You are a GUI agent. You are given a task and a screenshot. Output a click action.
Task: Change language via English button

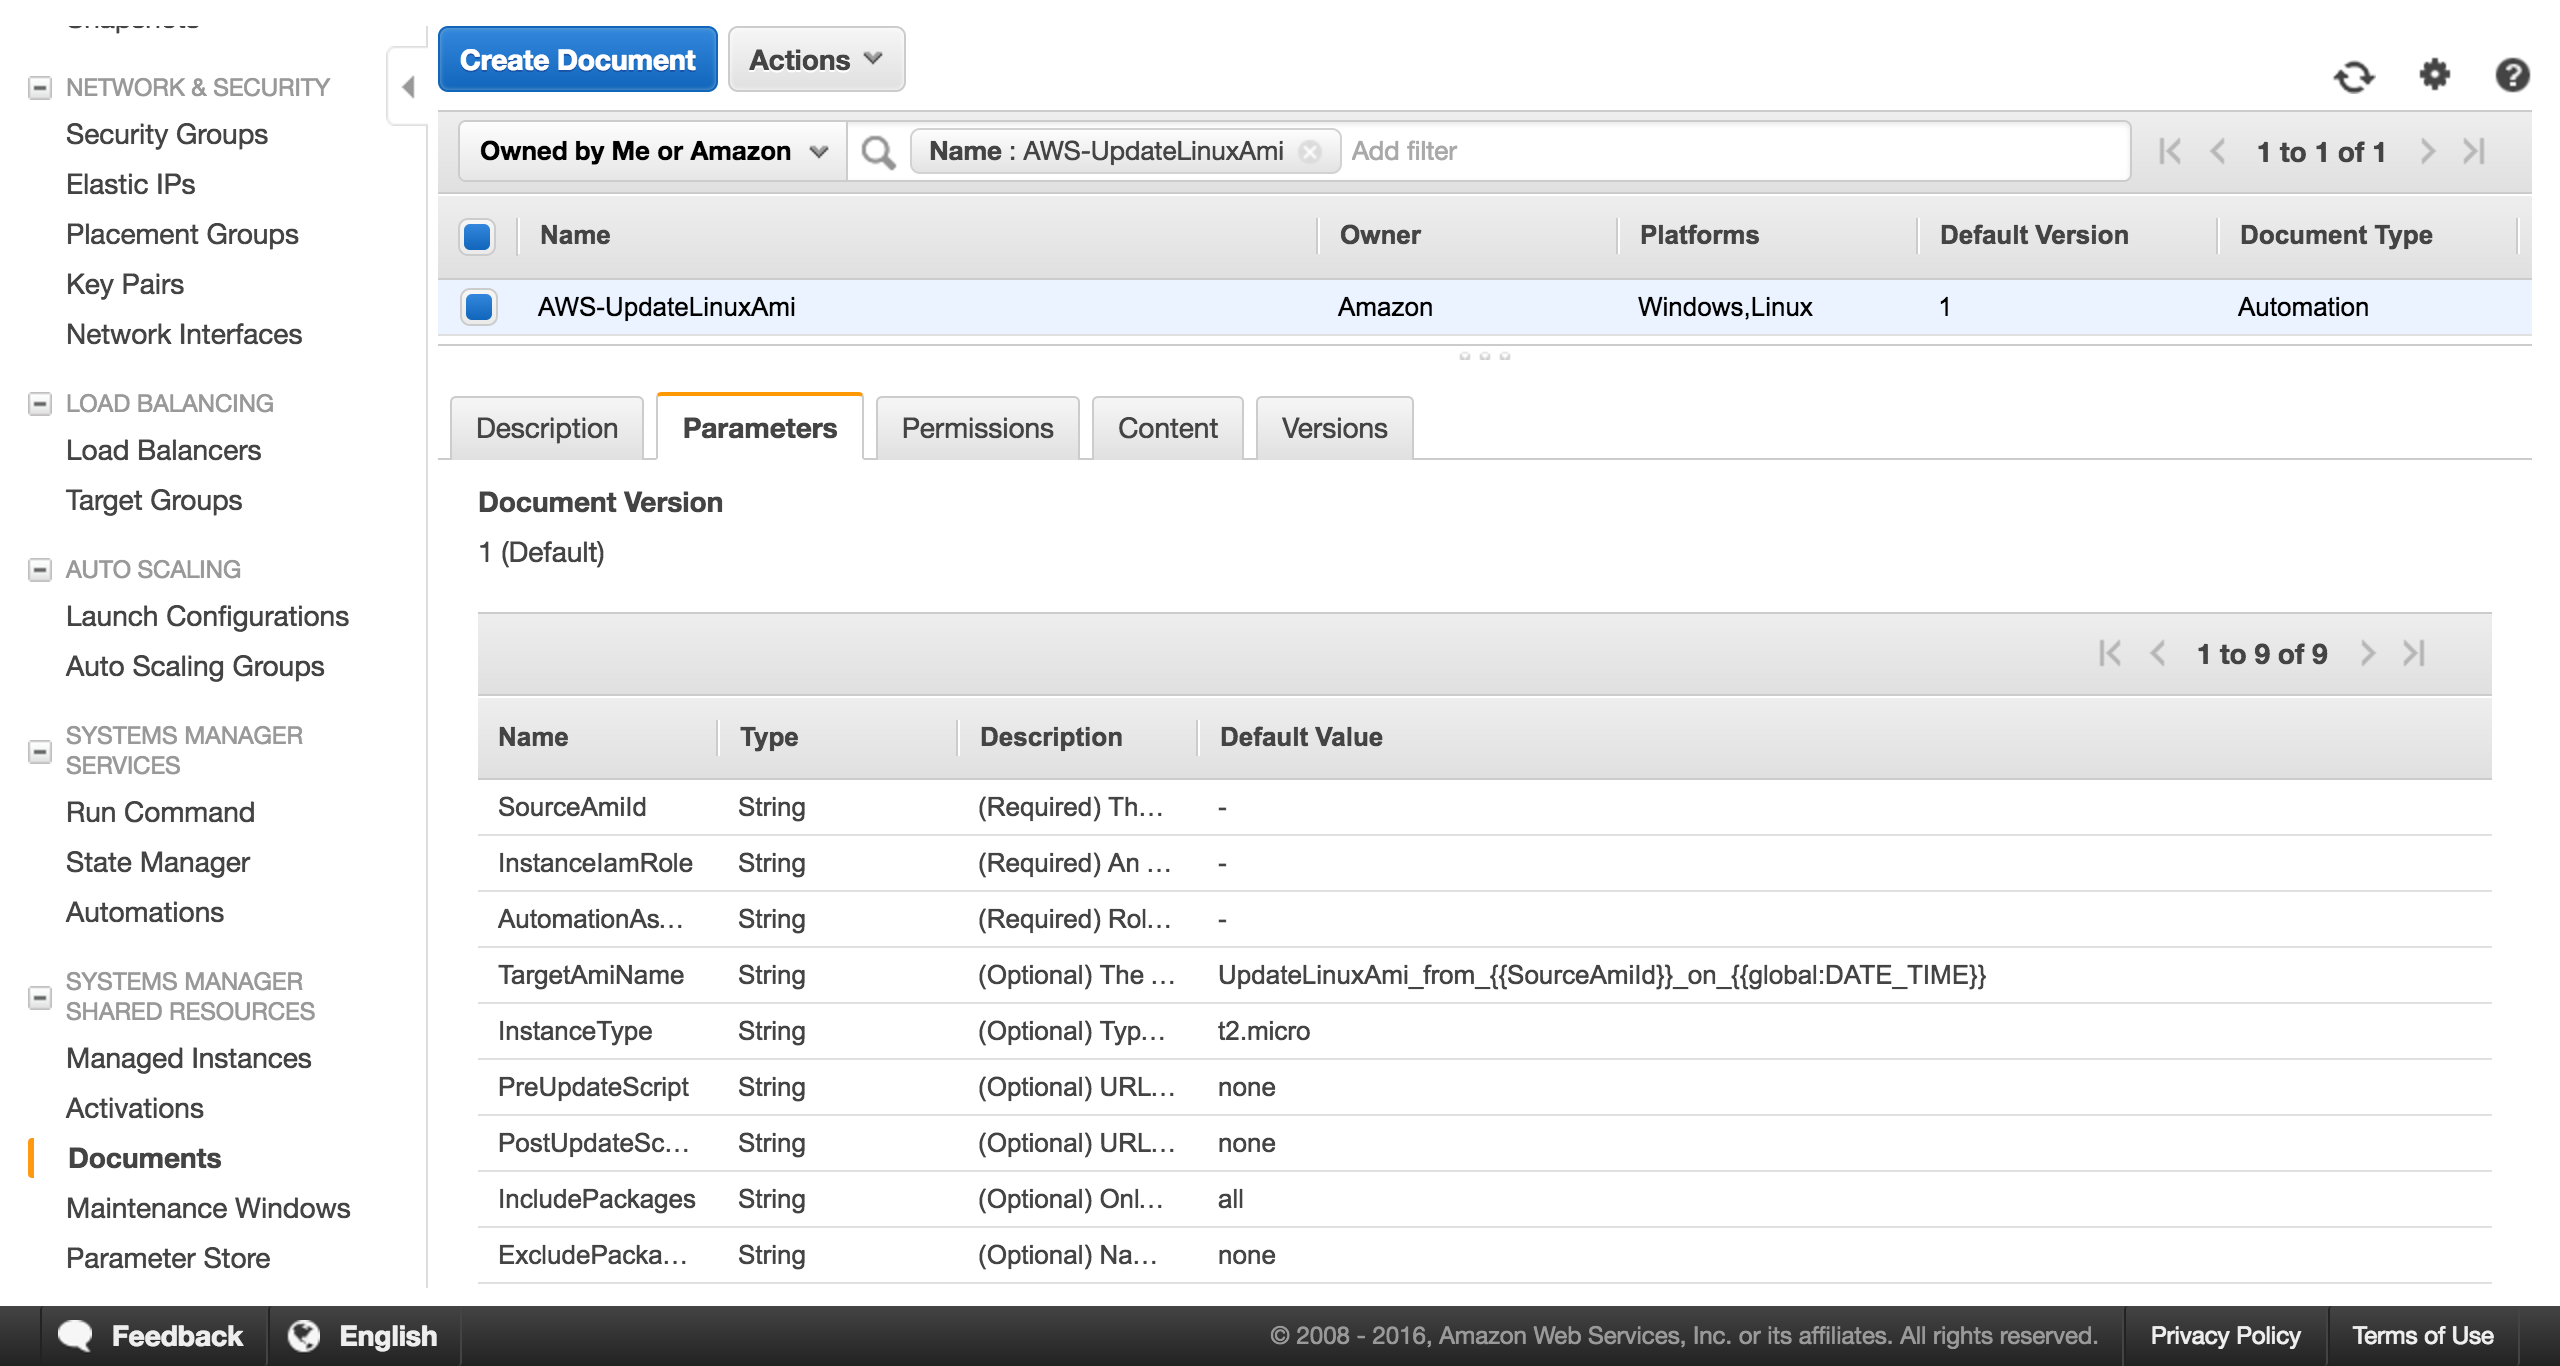point(388,1336)
